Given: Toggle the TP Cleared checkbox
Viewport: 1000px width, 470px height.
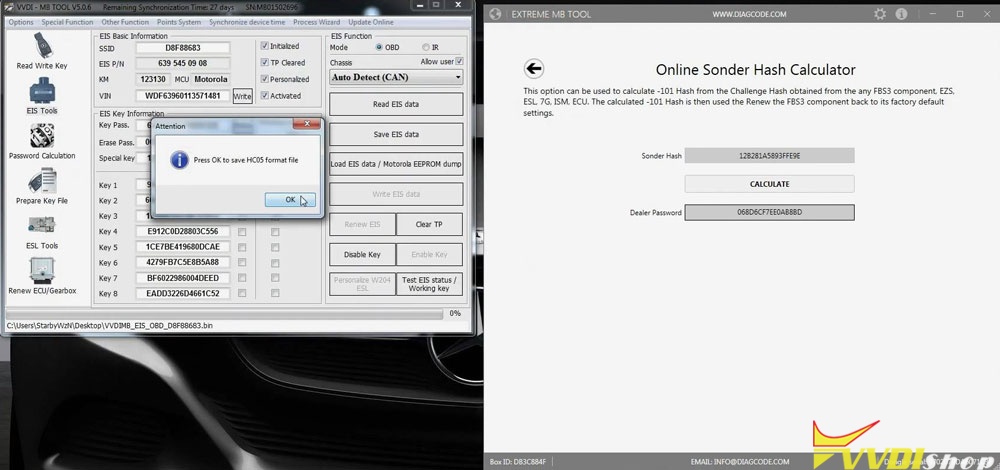Looking at the screenshot, I should (265, 62).
